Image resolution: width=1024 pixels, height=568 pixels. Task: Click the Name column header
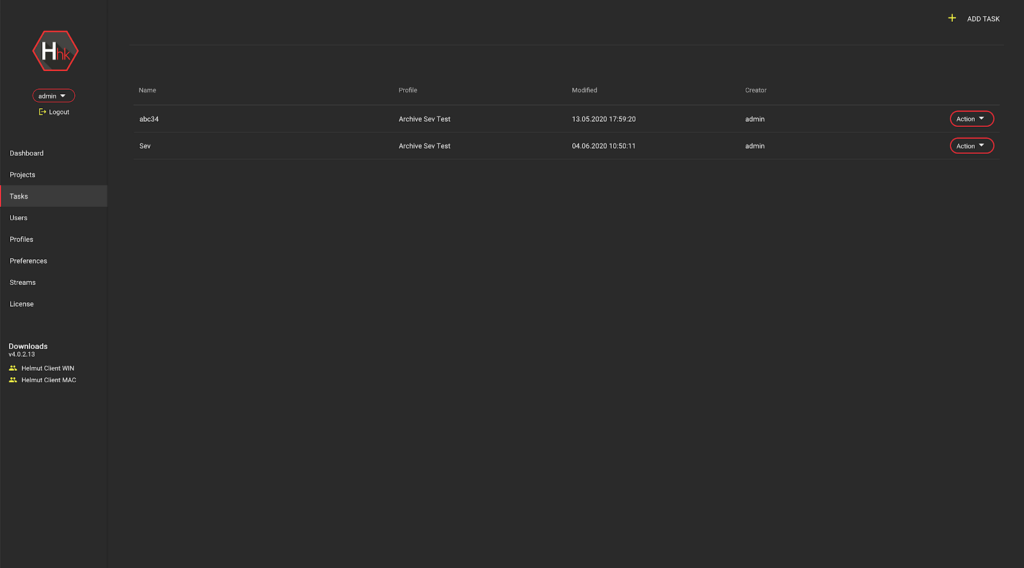(148, 90)
